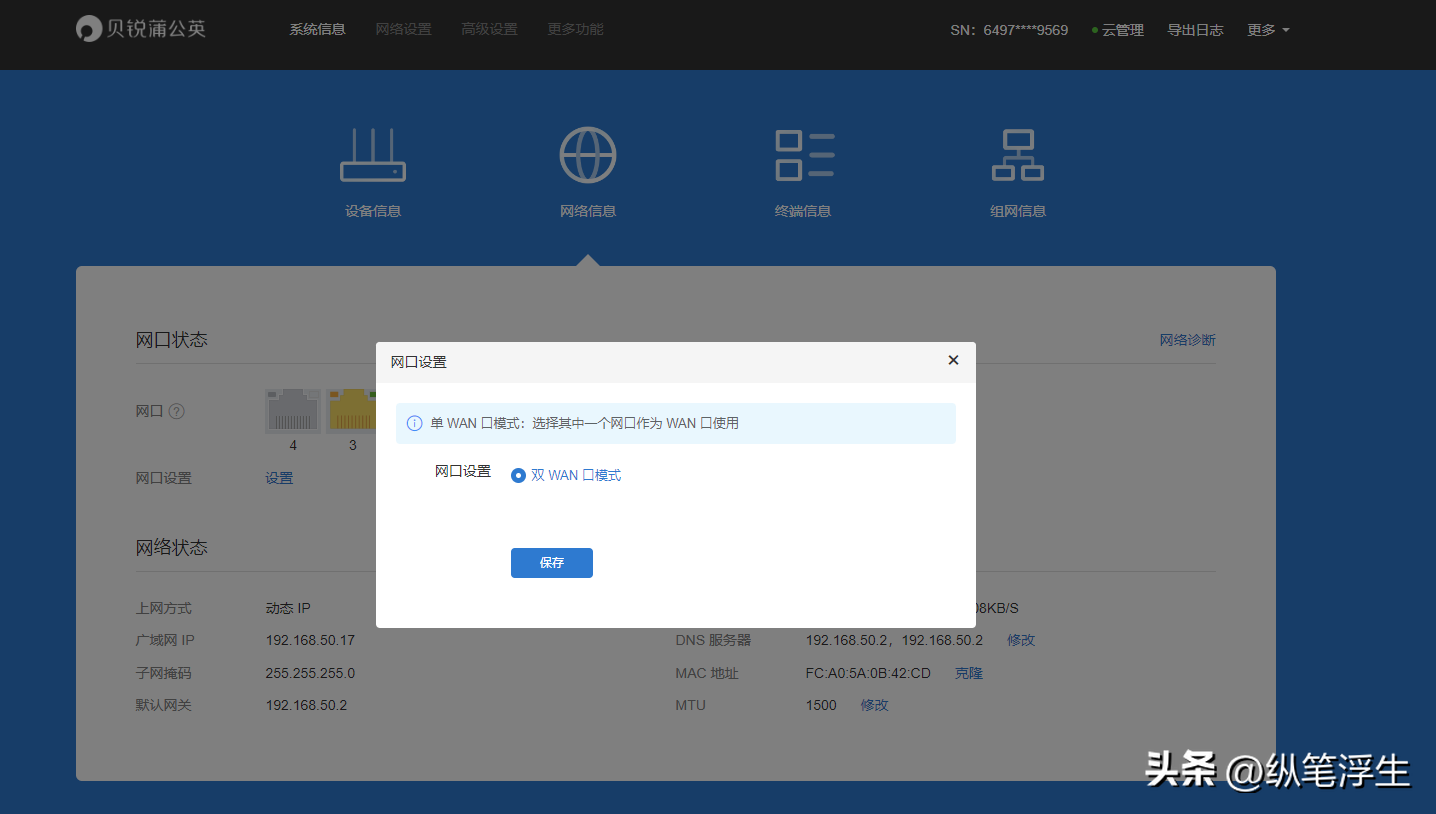The width and height of the screenshot is (1436, 814).
Task: Click the DNS value 192.168.50.2，192.168.50.2
Action: pos(894,640)
